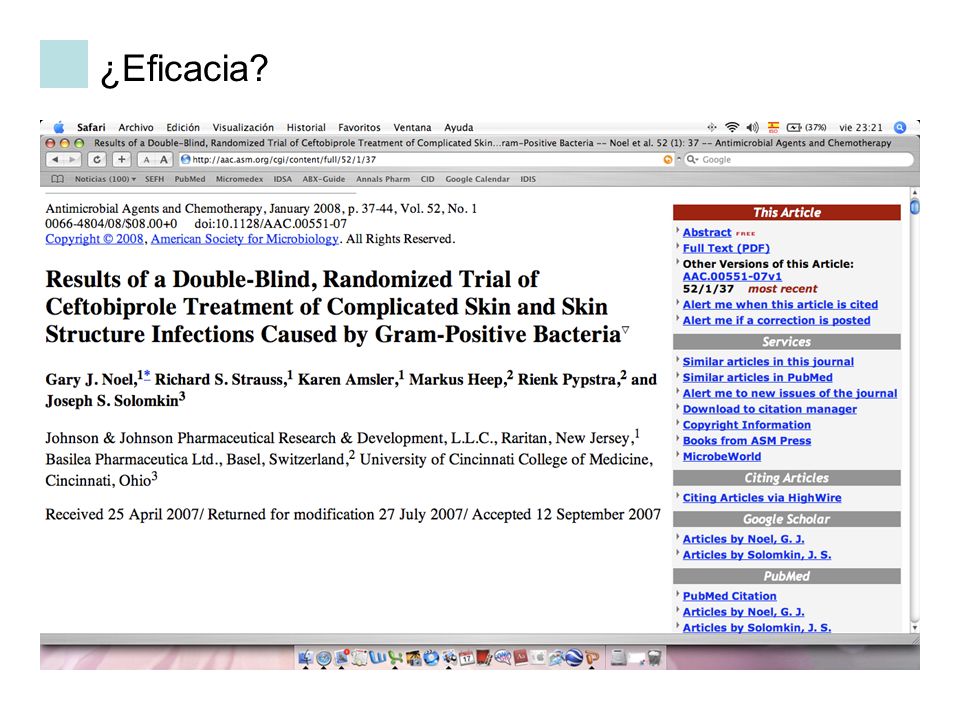Open the Visualización menu

point(243,127)
